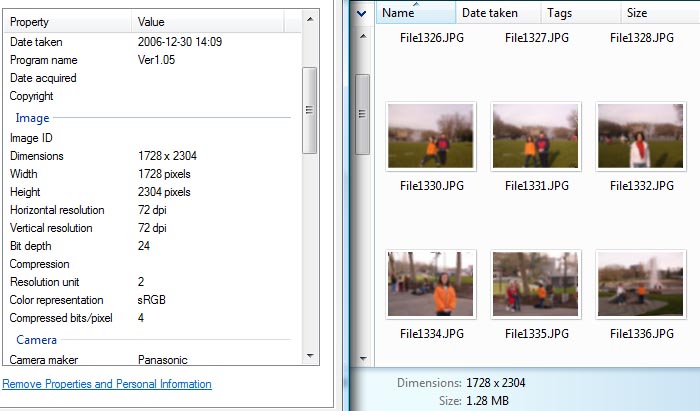
Task: Sort by the Size column header
Action: [660, 13]
